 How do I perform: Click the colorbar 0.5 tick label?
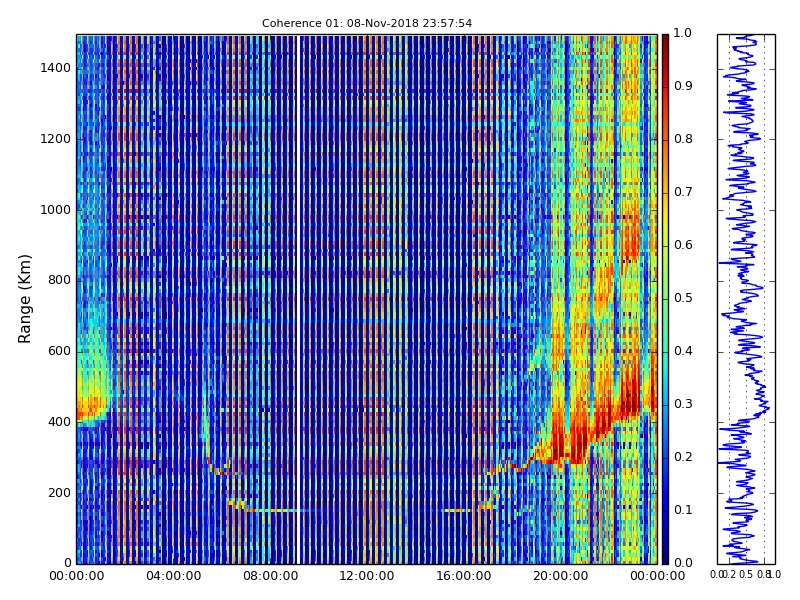pyautogui.click(x=683, y=298)
